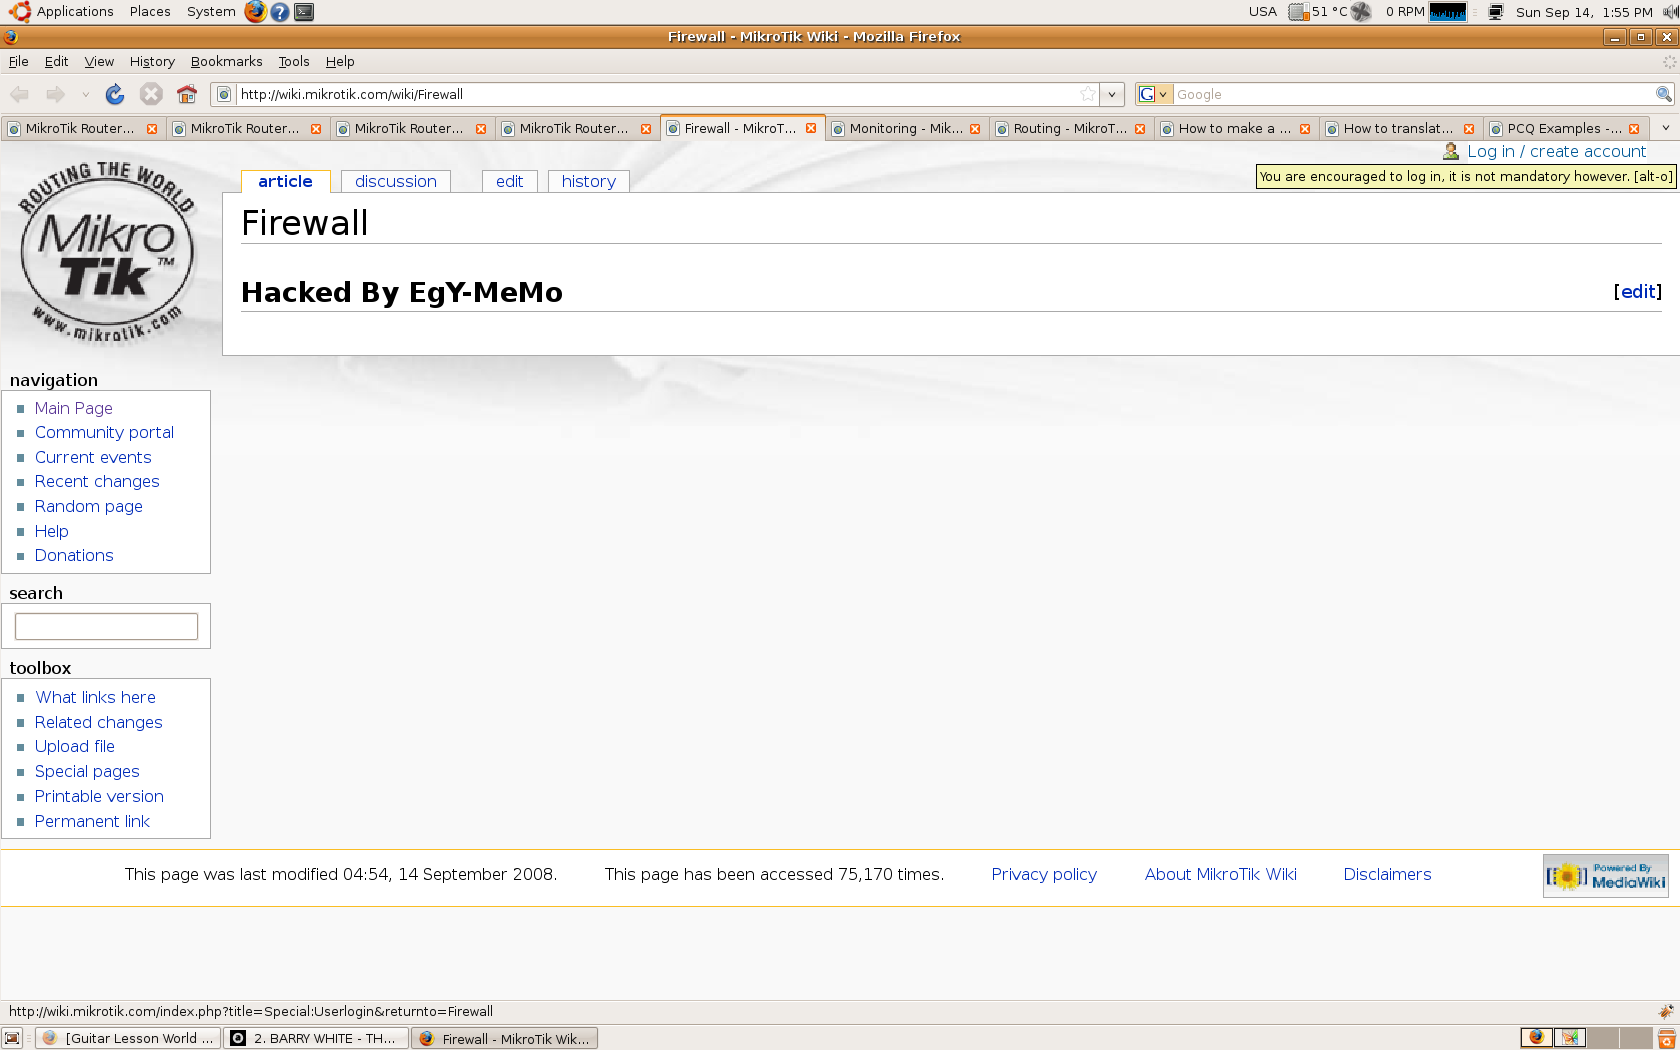
Task: Open the Edit menu
Action: [x=57, y=61]
